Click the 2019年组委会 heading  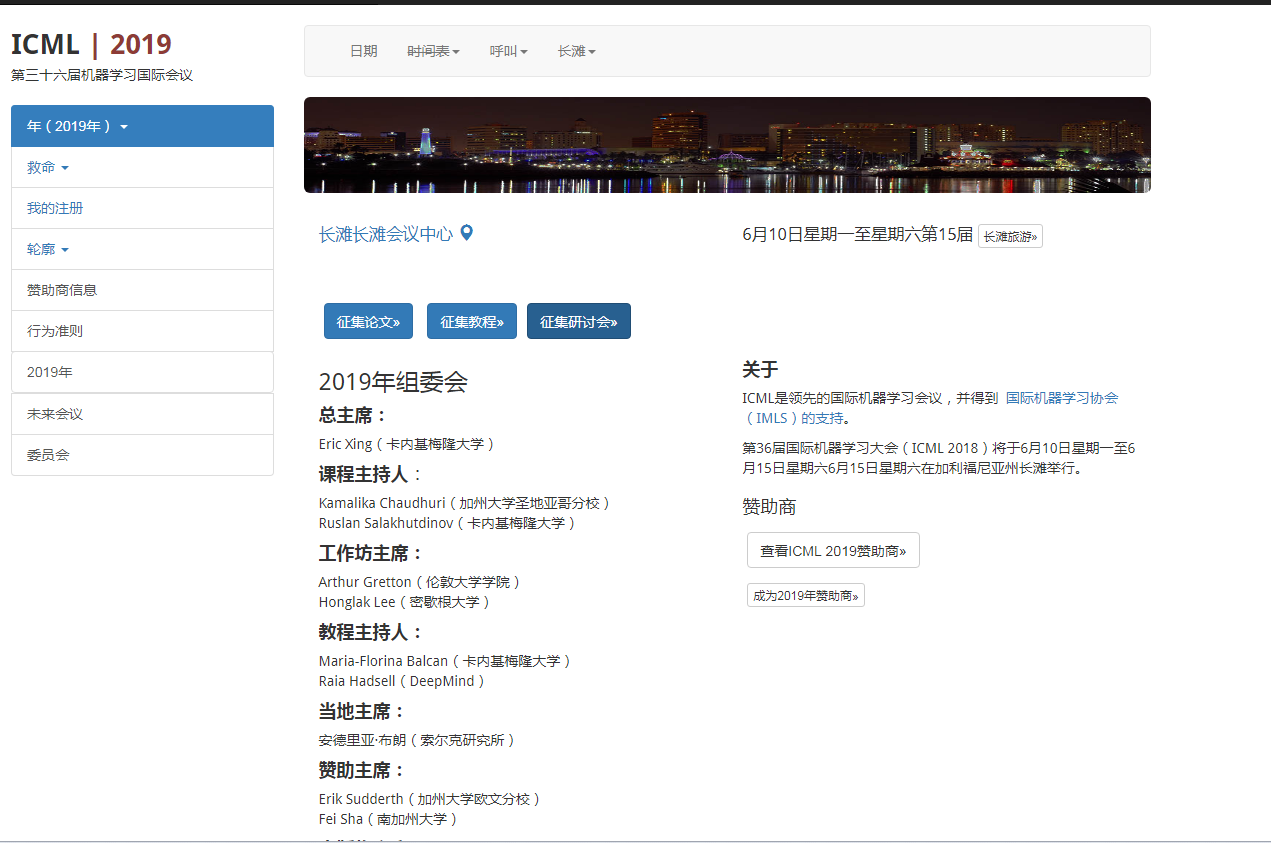pos(393,382)
